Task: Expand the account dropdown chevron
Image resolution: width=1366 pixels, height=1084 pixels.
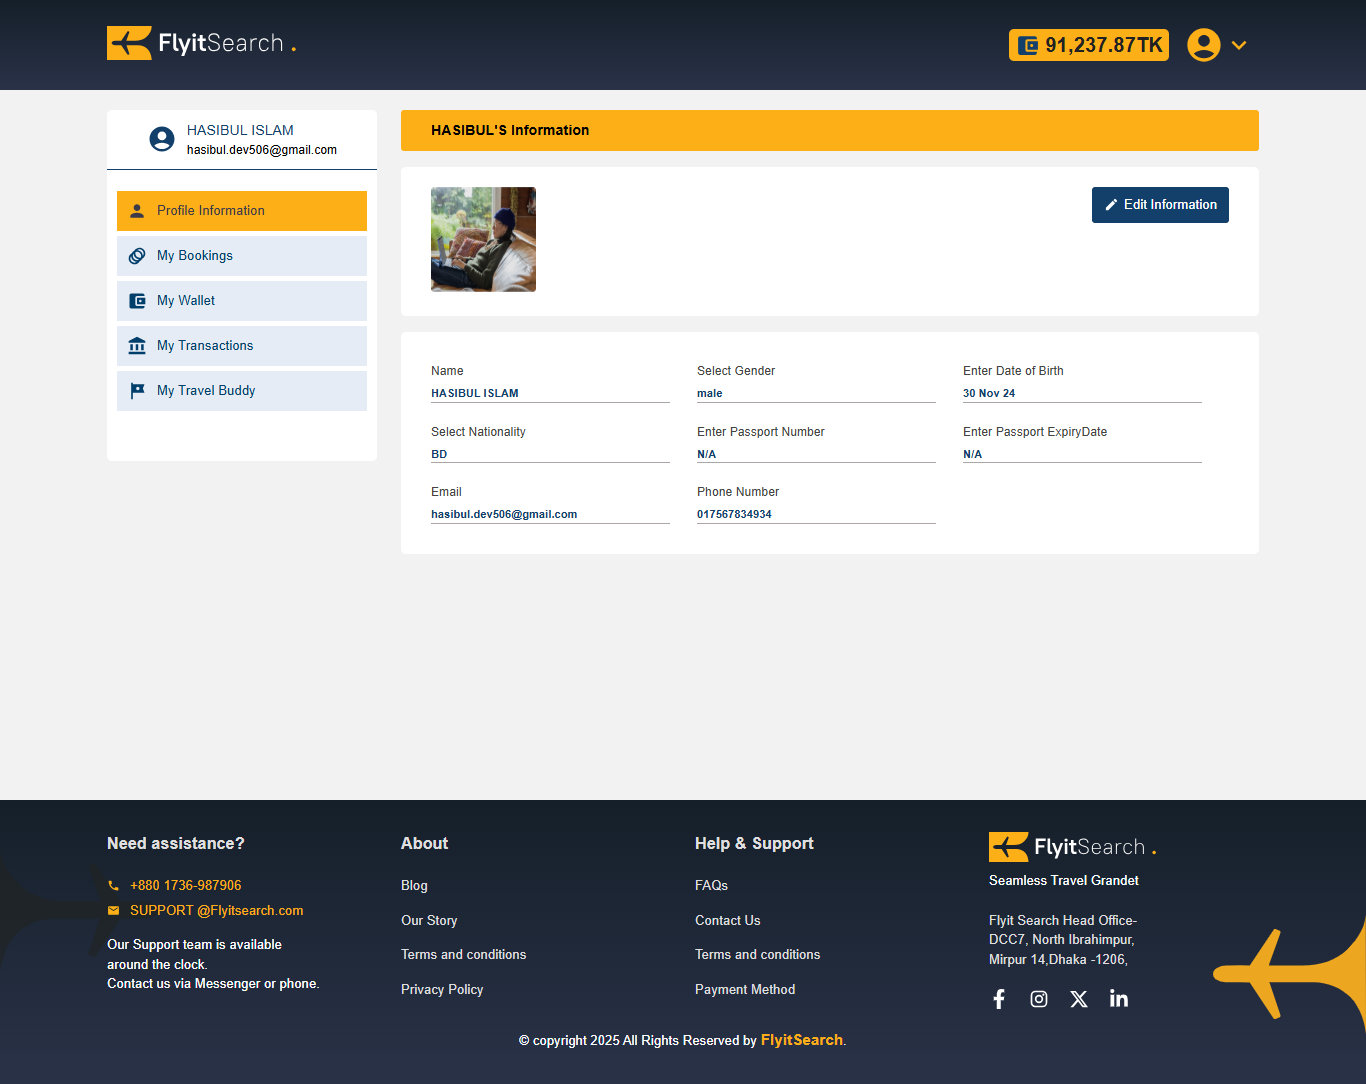Action: [1239, 45]
